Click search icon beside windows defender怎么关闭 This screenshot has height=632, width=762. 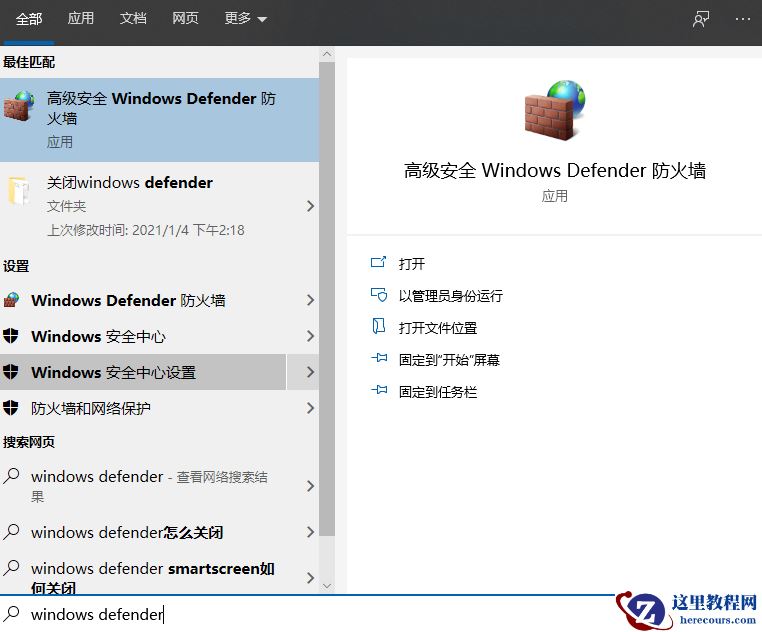click(11, 532)
